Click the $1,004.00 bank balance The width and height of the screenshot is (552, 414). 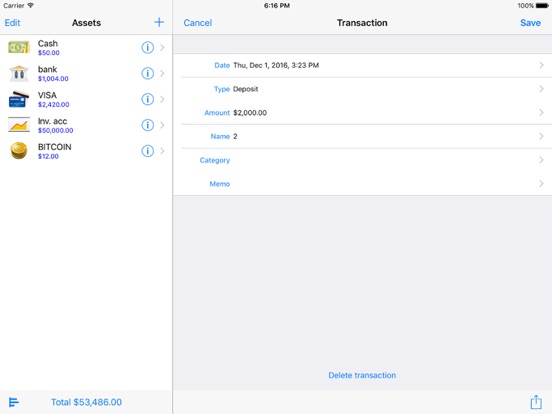(53, 79)
